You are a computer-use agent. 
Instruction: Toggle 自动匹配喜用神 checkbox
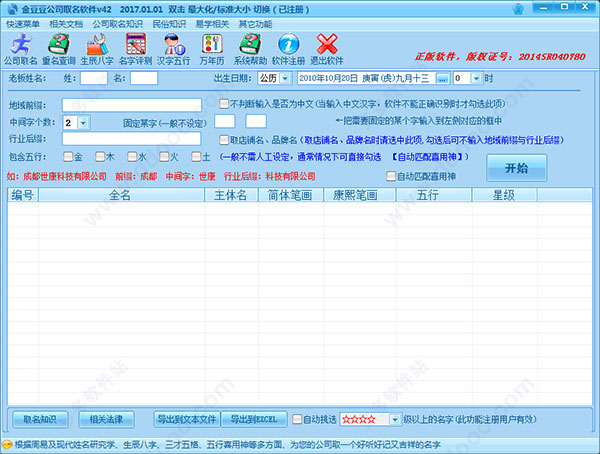coord(391,176)
